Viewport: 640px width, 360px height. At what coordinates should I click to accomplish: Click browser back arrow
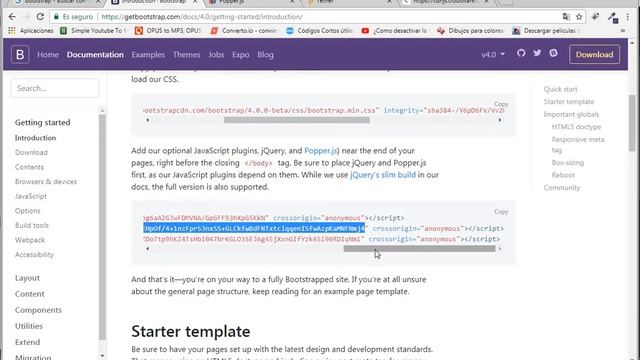click(x=12, y=17)
